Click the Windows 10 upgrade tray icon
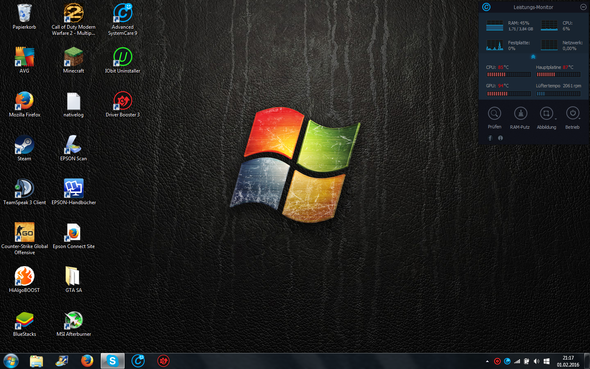 click(x=546, y=361)
